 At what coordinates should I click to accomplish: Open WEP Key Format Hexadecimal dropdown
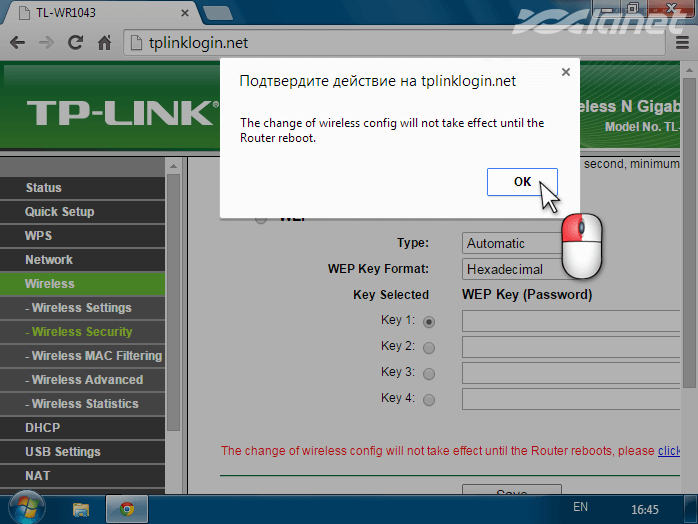pos(510,269)
